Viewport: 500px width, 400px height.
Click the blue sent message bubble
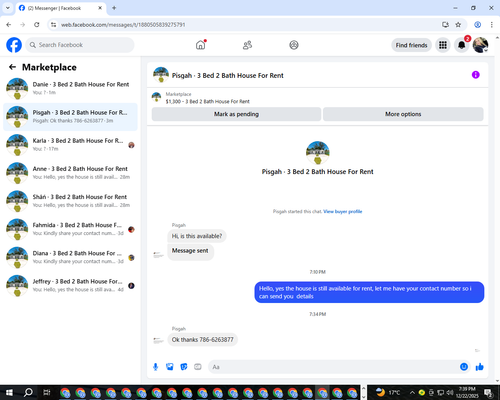pos(369,292)
